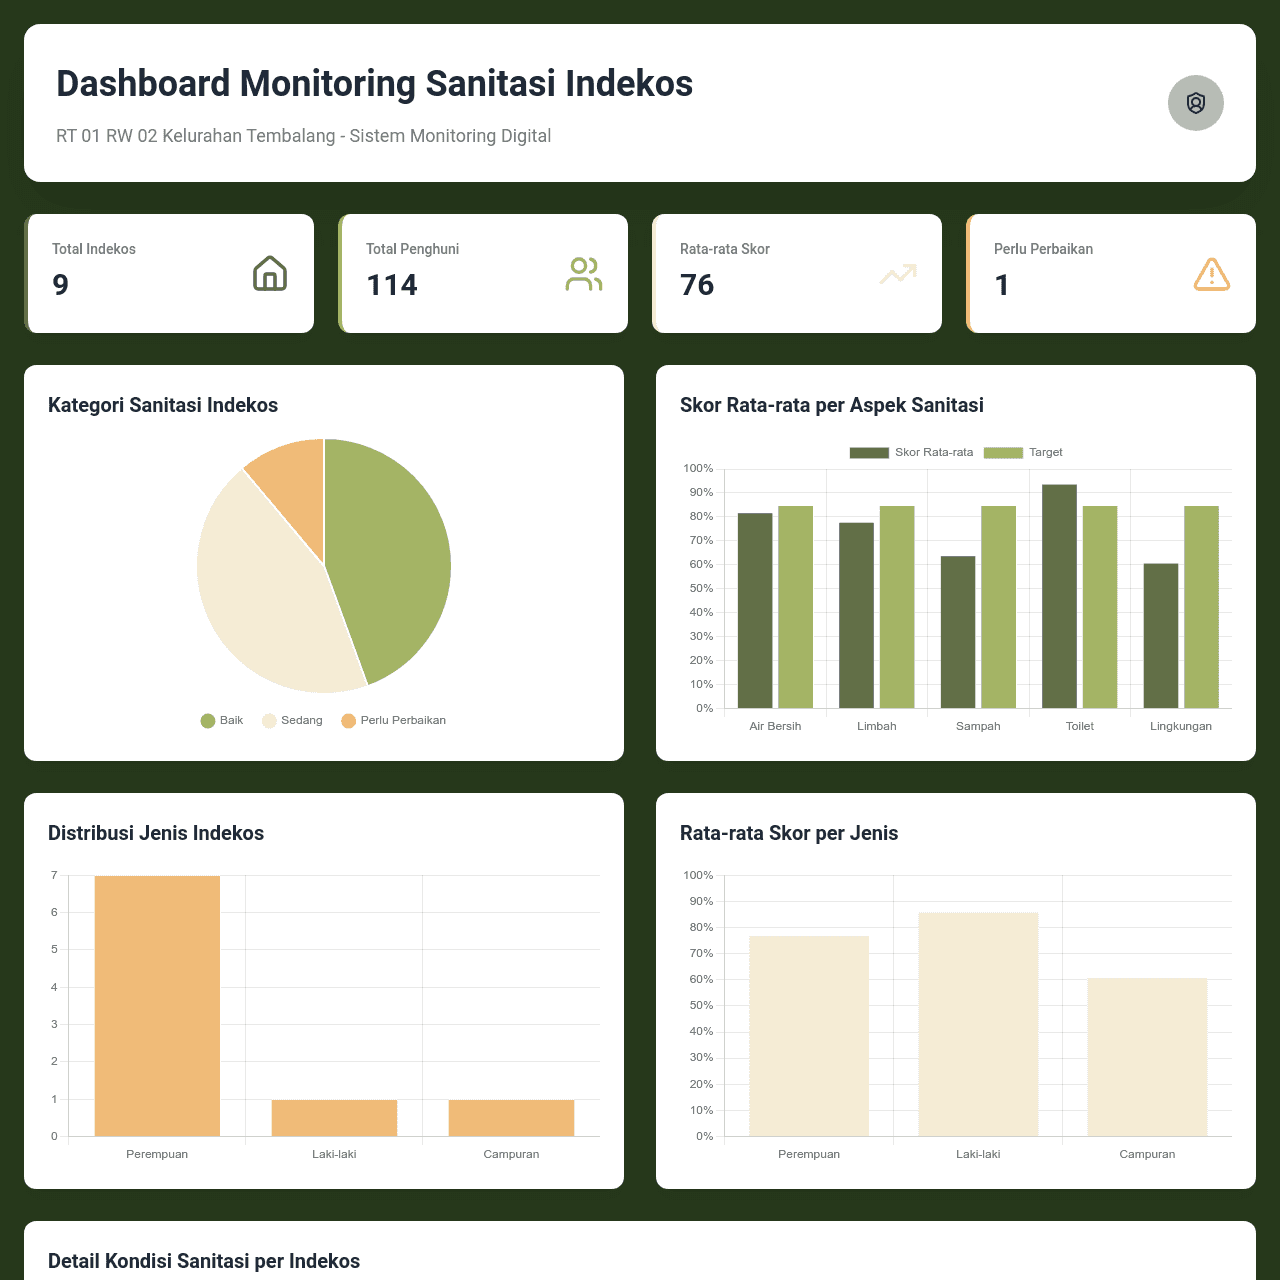1280x1280 pixels.
Task: Click the Limbah target bar
Action: [897, 607]
